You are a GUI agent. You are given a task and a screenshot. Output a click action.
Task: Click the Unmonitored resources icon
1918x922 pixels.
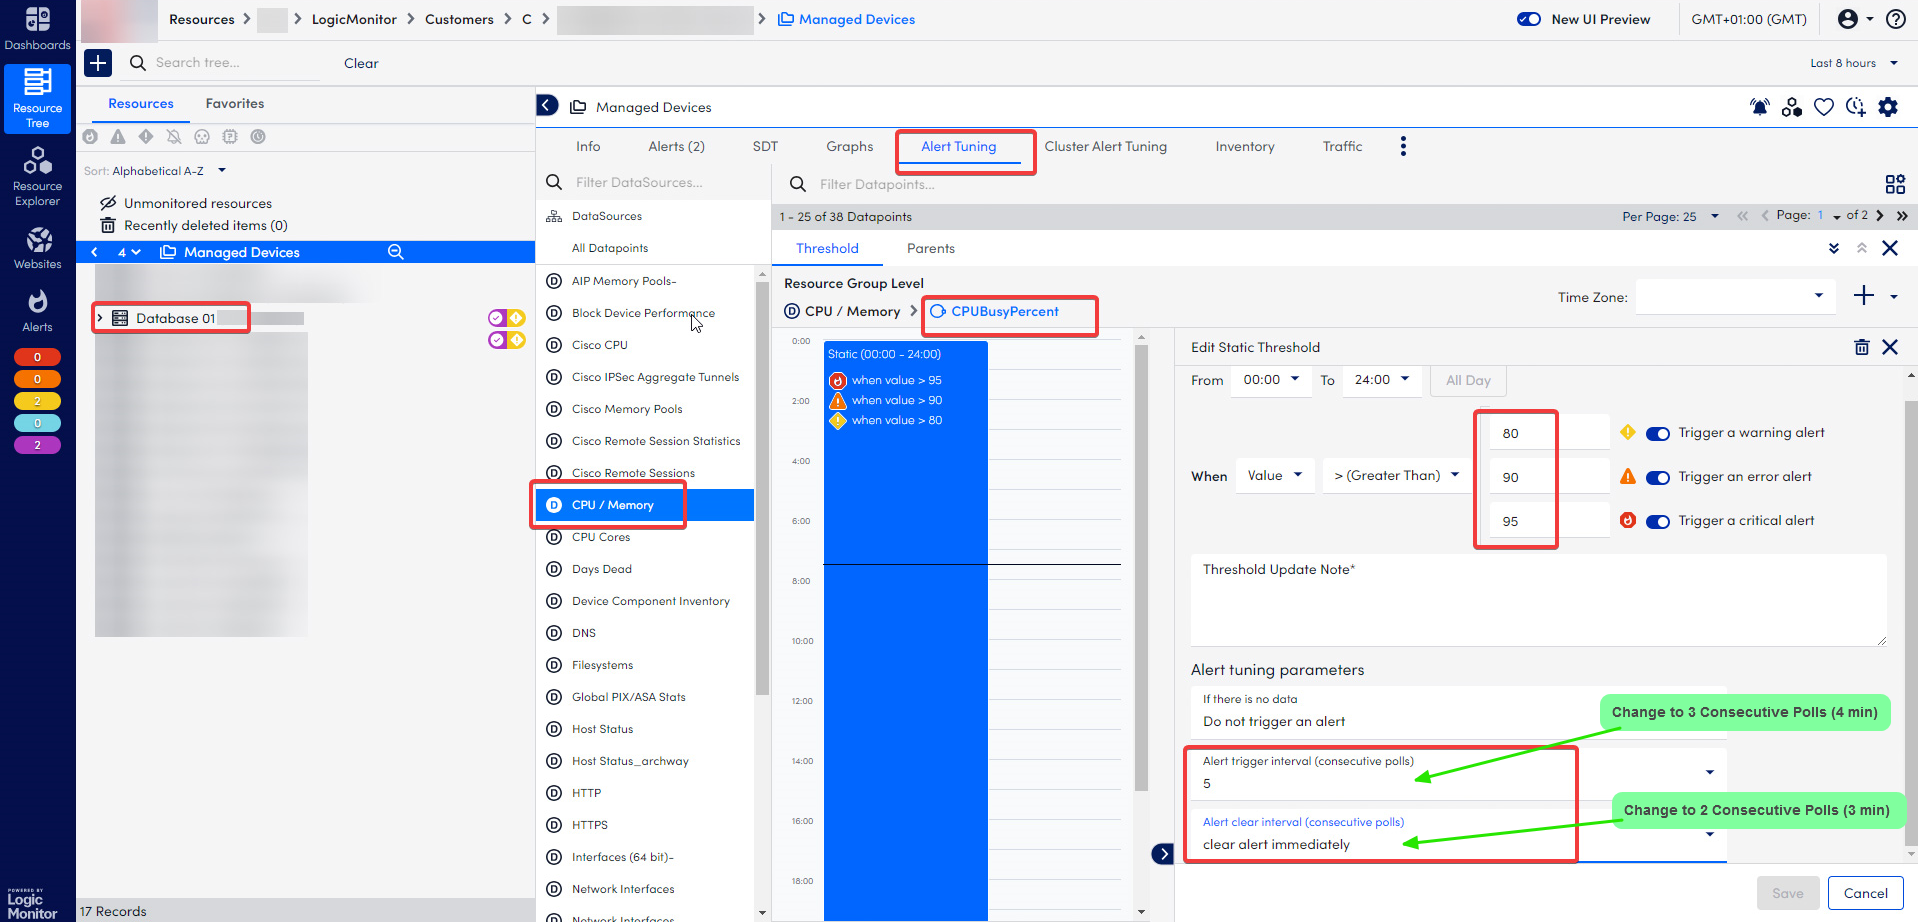[x=108, y=203]
